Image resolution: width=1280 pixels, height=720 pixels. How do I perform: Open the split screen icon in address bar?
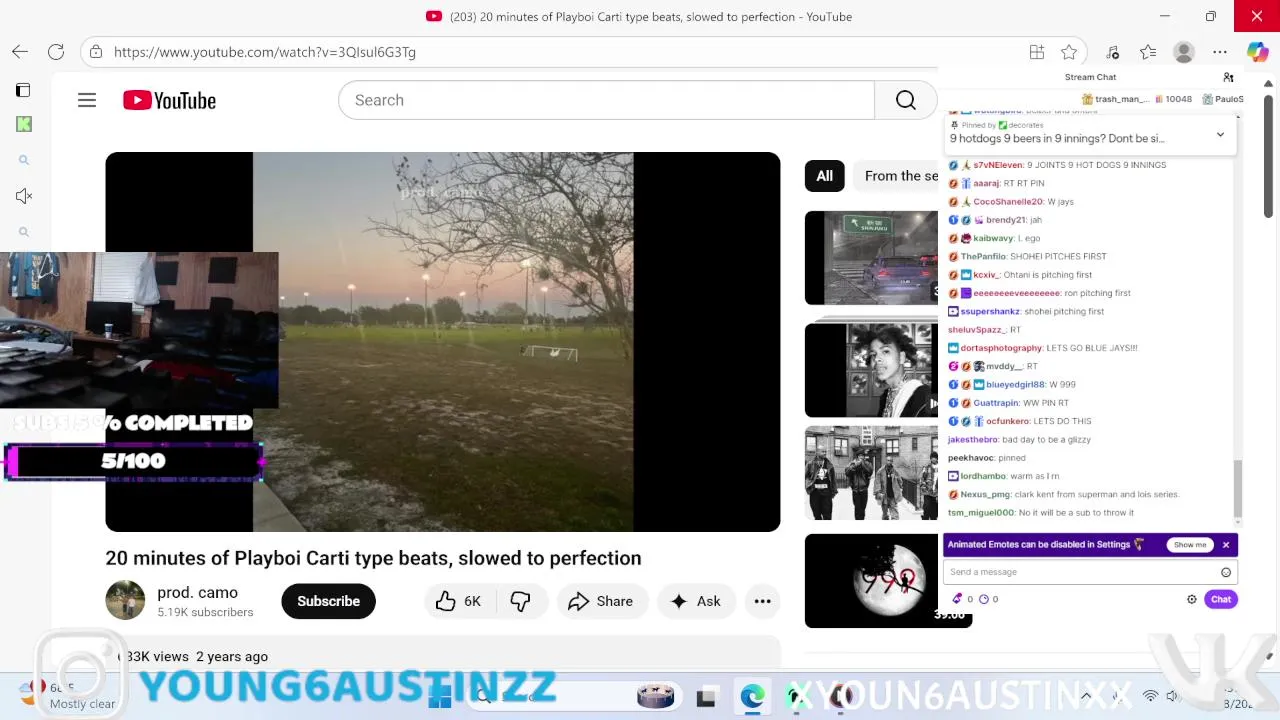point(1037,52)
